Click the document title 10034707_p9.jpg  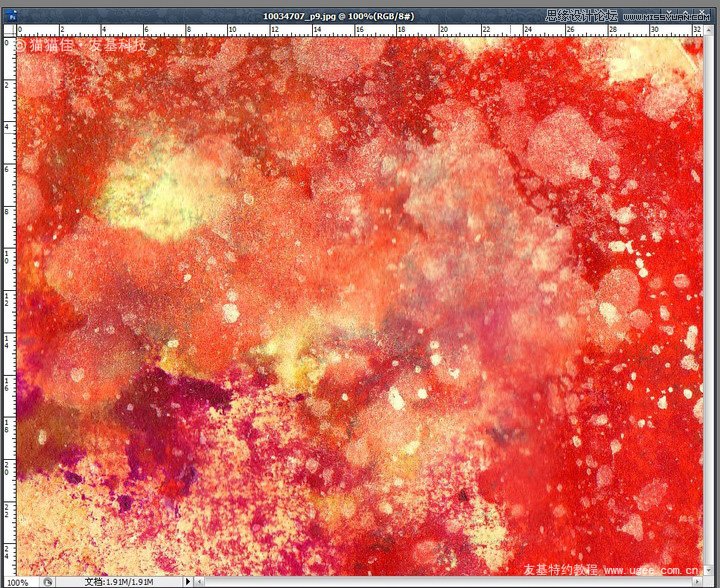pos(299,16)
